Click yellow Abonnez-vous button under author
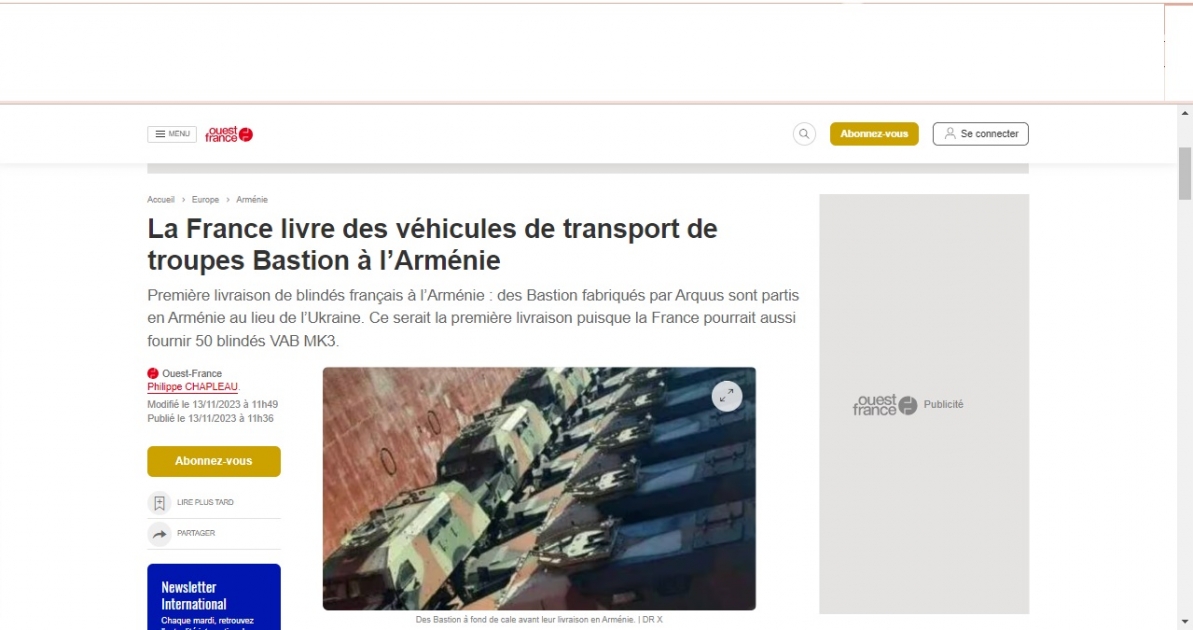Screen dimensions: 1193x630 coord(214,461)
